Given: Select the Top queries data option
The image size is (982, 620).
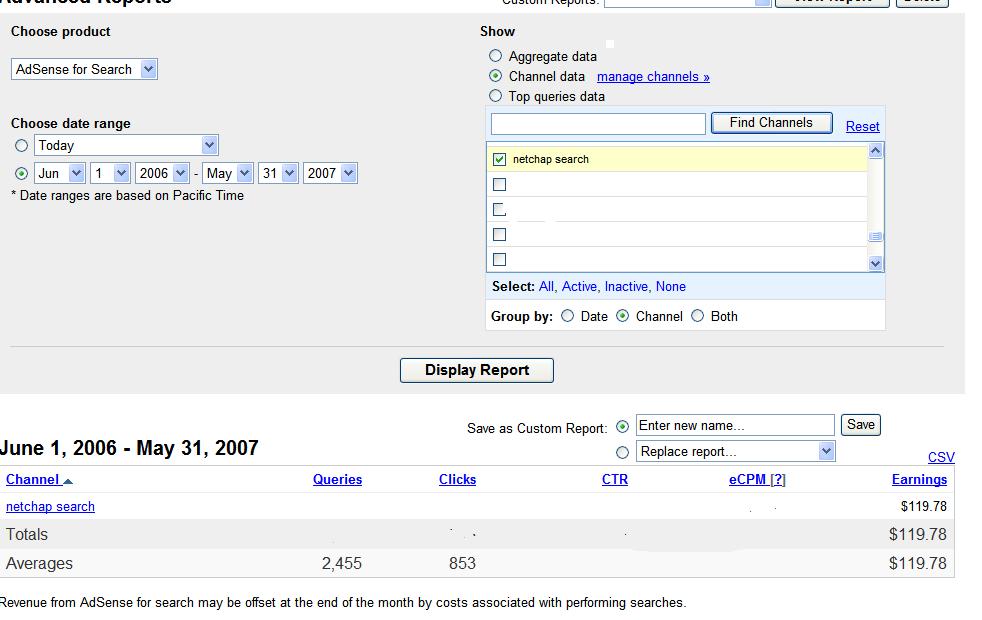Looking at the screenshot, I should (495, 96).
